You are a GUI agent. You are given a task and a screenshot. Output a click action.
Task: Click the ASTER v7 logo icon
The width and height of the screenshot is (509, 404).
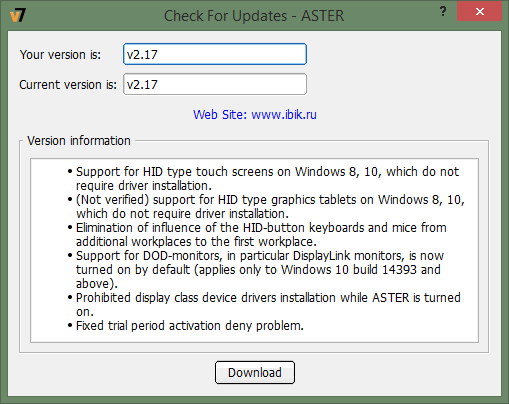[18, 16]
